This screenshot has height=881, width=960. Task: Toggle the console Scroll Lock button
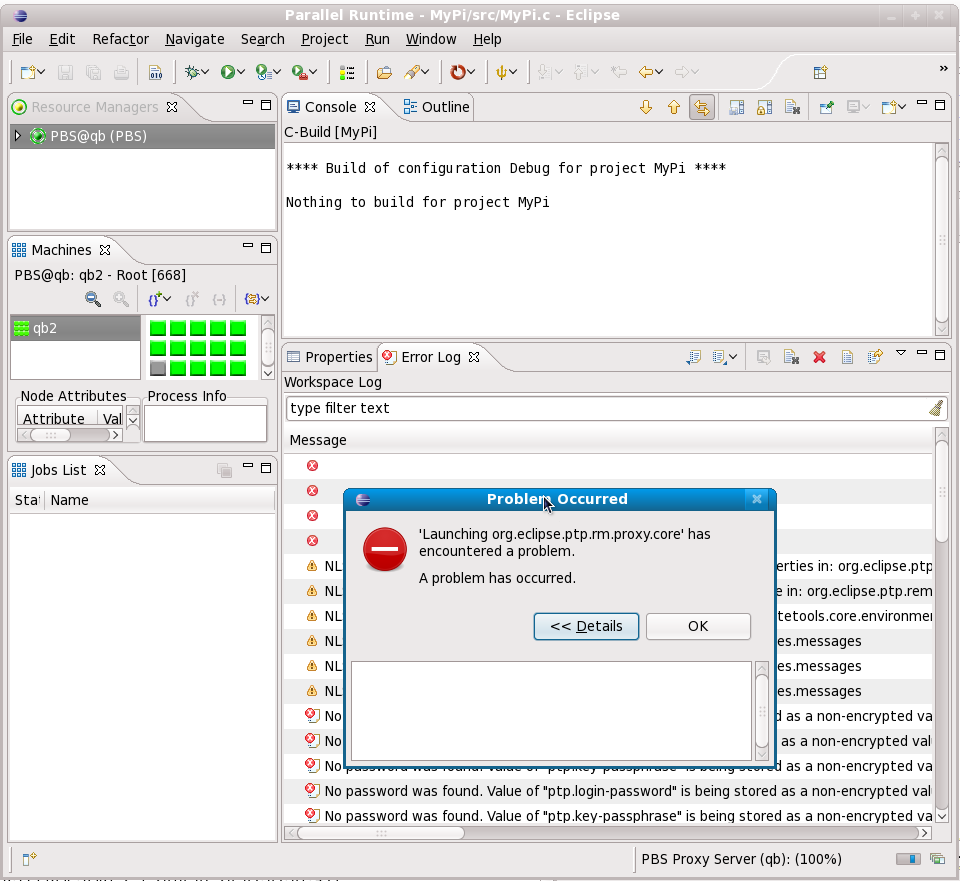(737, 108)
